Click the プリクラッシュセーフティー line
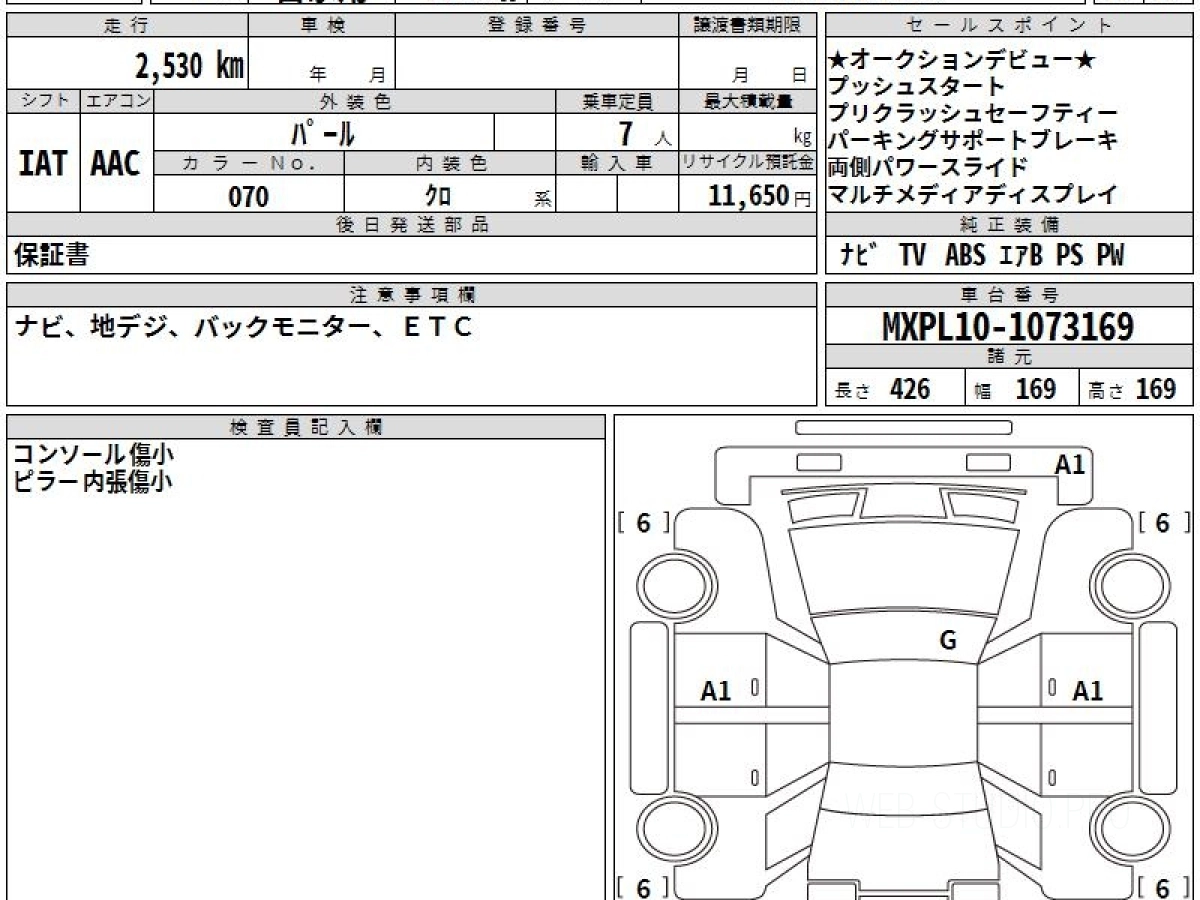 coord(972,114)
